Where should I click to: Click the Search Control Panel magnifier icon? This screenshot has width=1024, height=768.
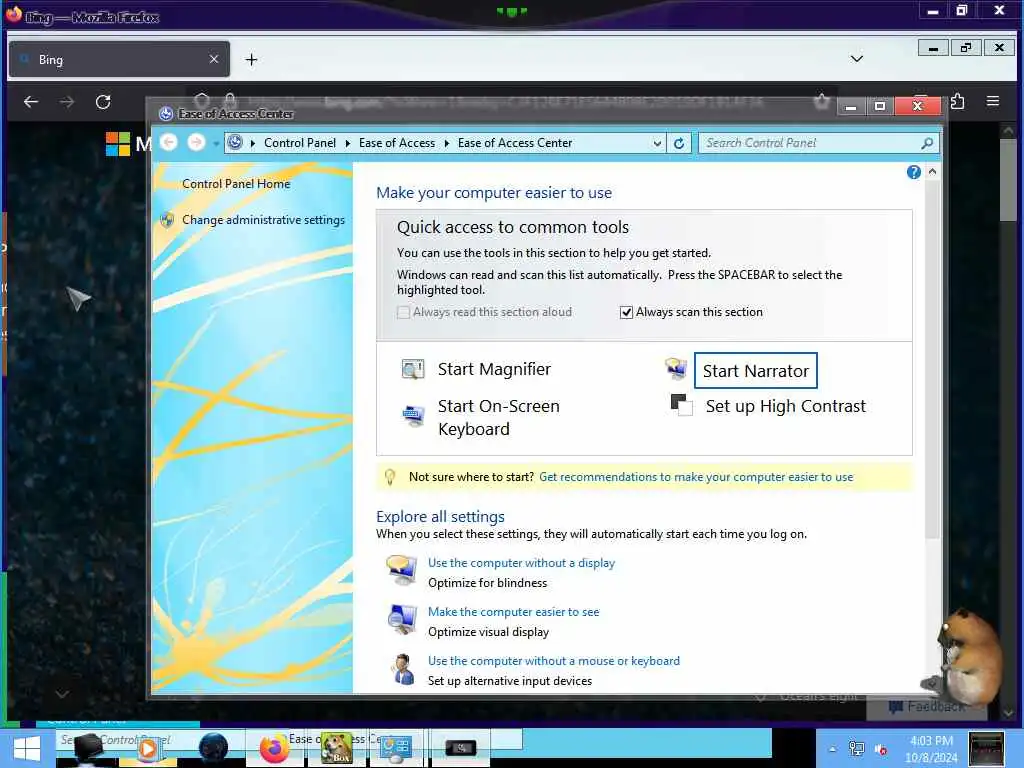coord(927,143)
